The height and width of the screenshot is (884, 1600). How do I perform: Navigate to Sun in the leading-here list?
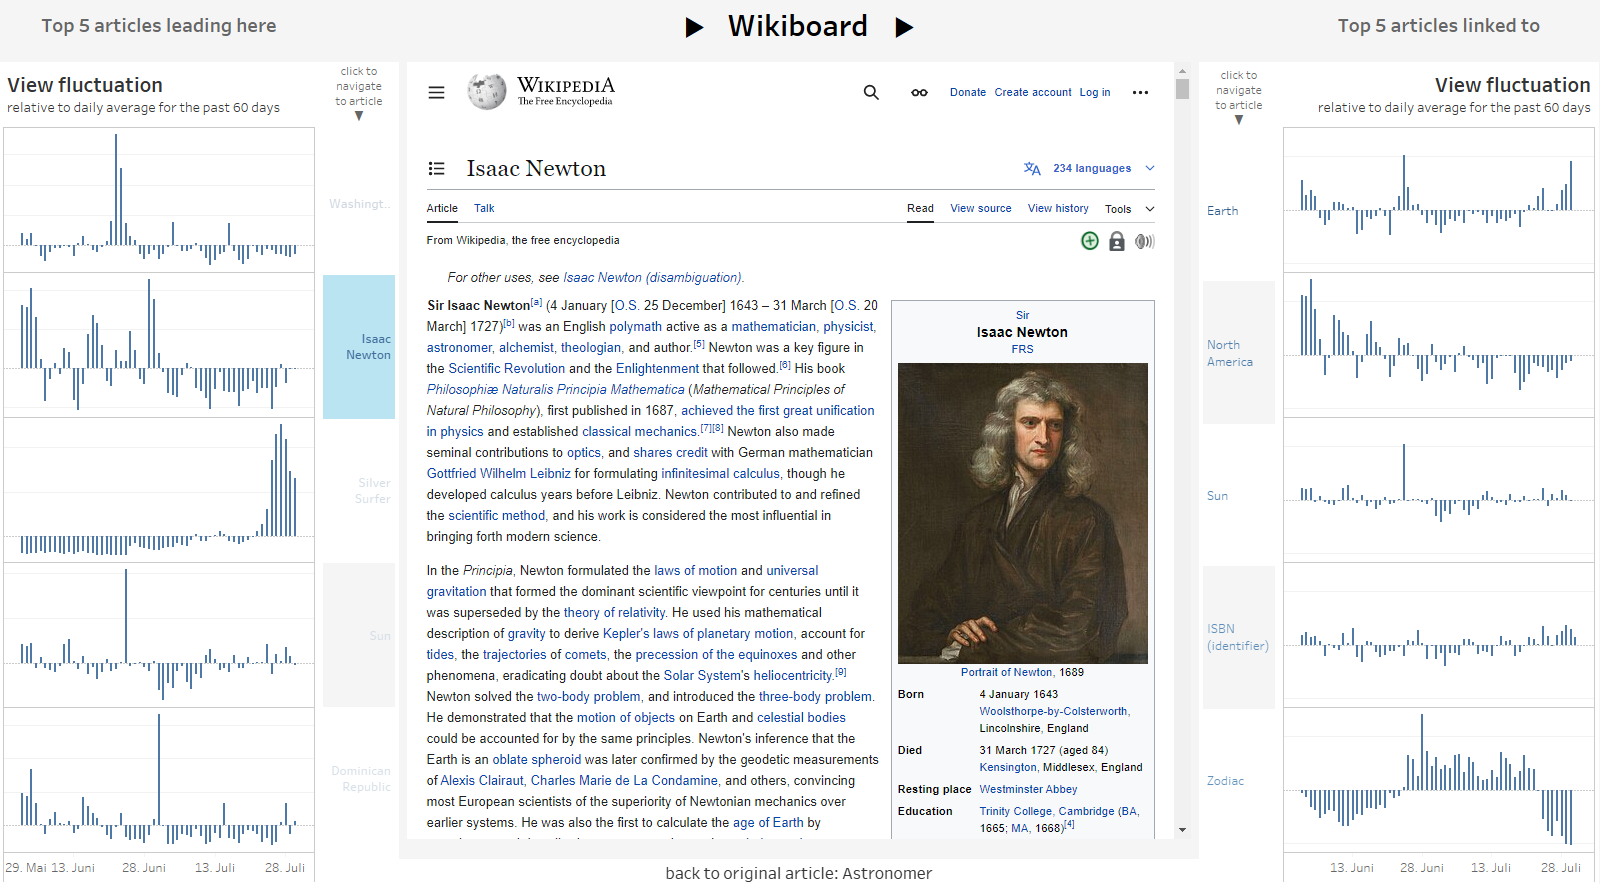pyautogui.click(x=359, y=636)
